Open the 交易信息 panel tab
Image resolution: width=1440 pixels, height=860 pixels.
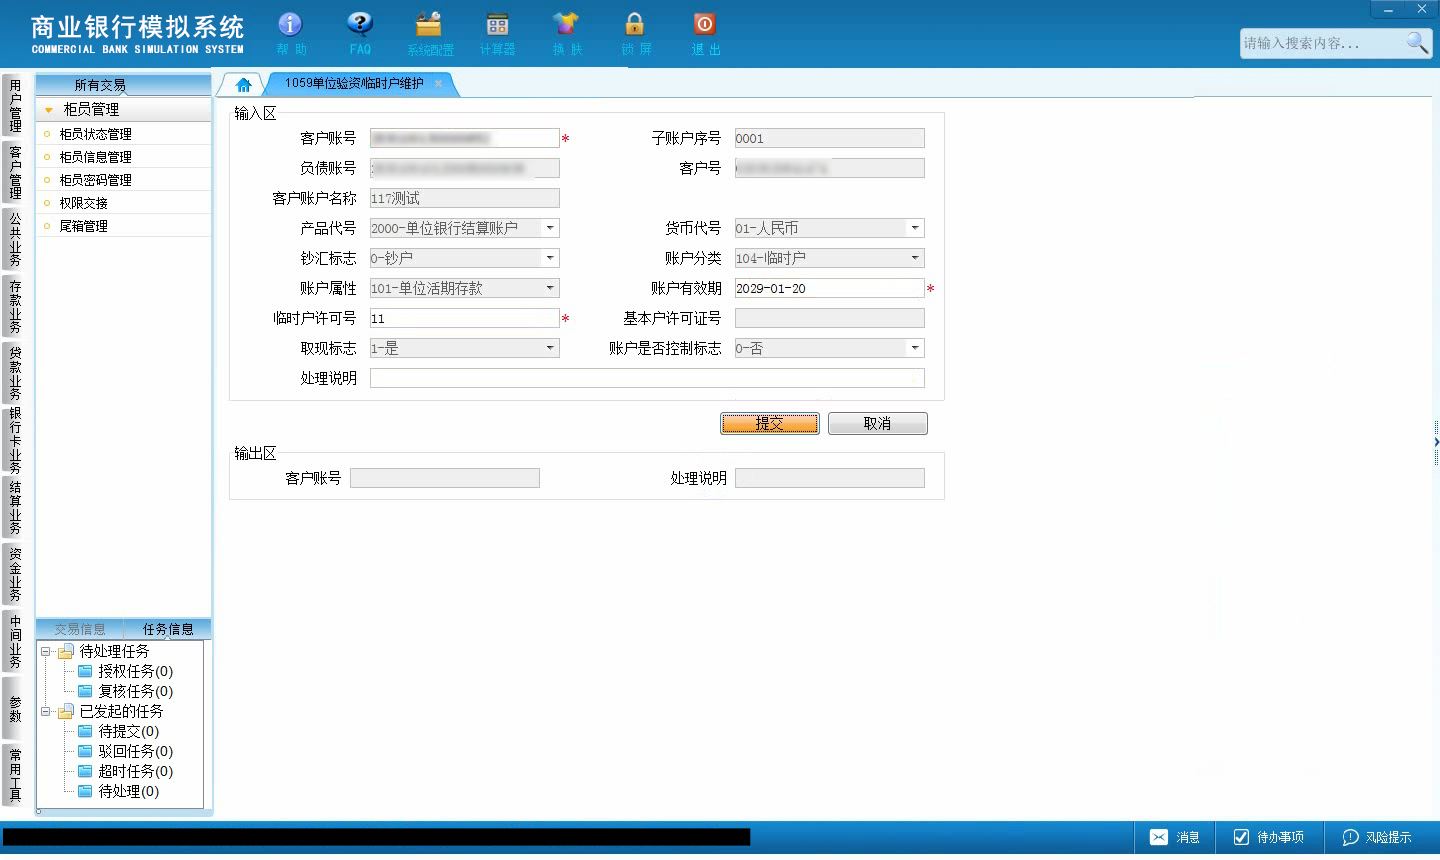click(x=80, y=629)
